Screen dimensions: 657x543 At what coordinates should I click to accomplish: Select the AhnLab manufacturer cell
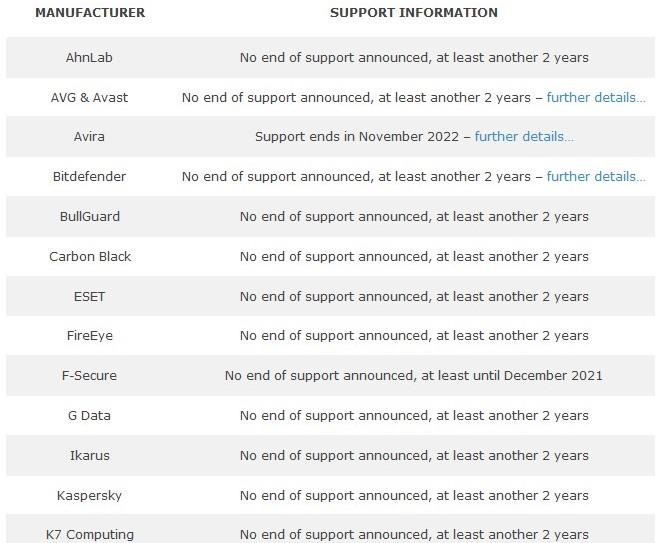pos(89,57)
